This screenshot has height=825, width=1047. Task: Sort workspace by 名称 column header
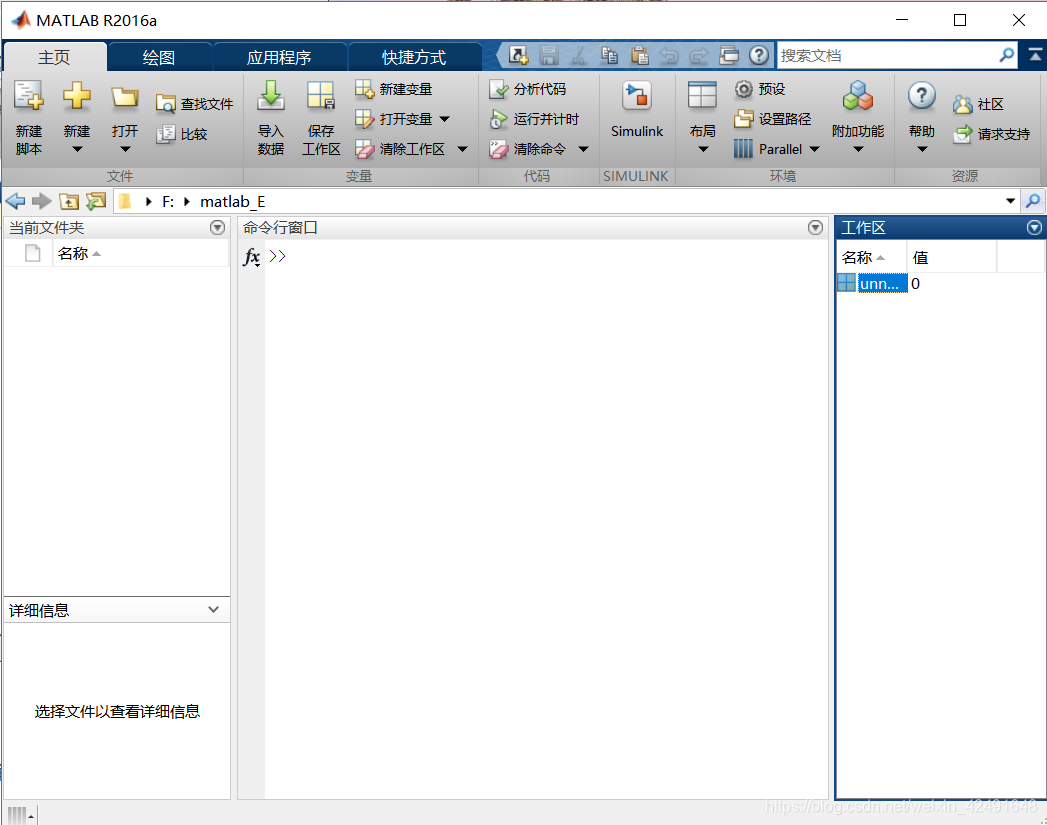871,258
